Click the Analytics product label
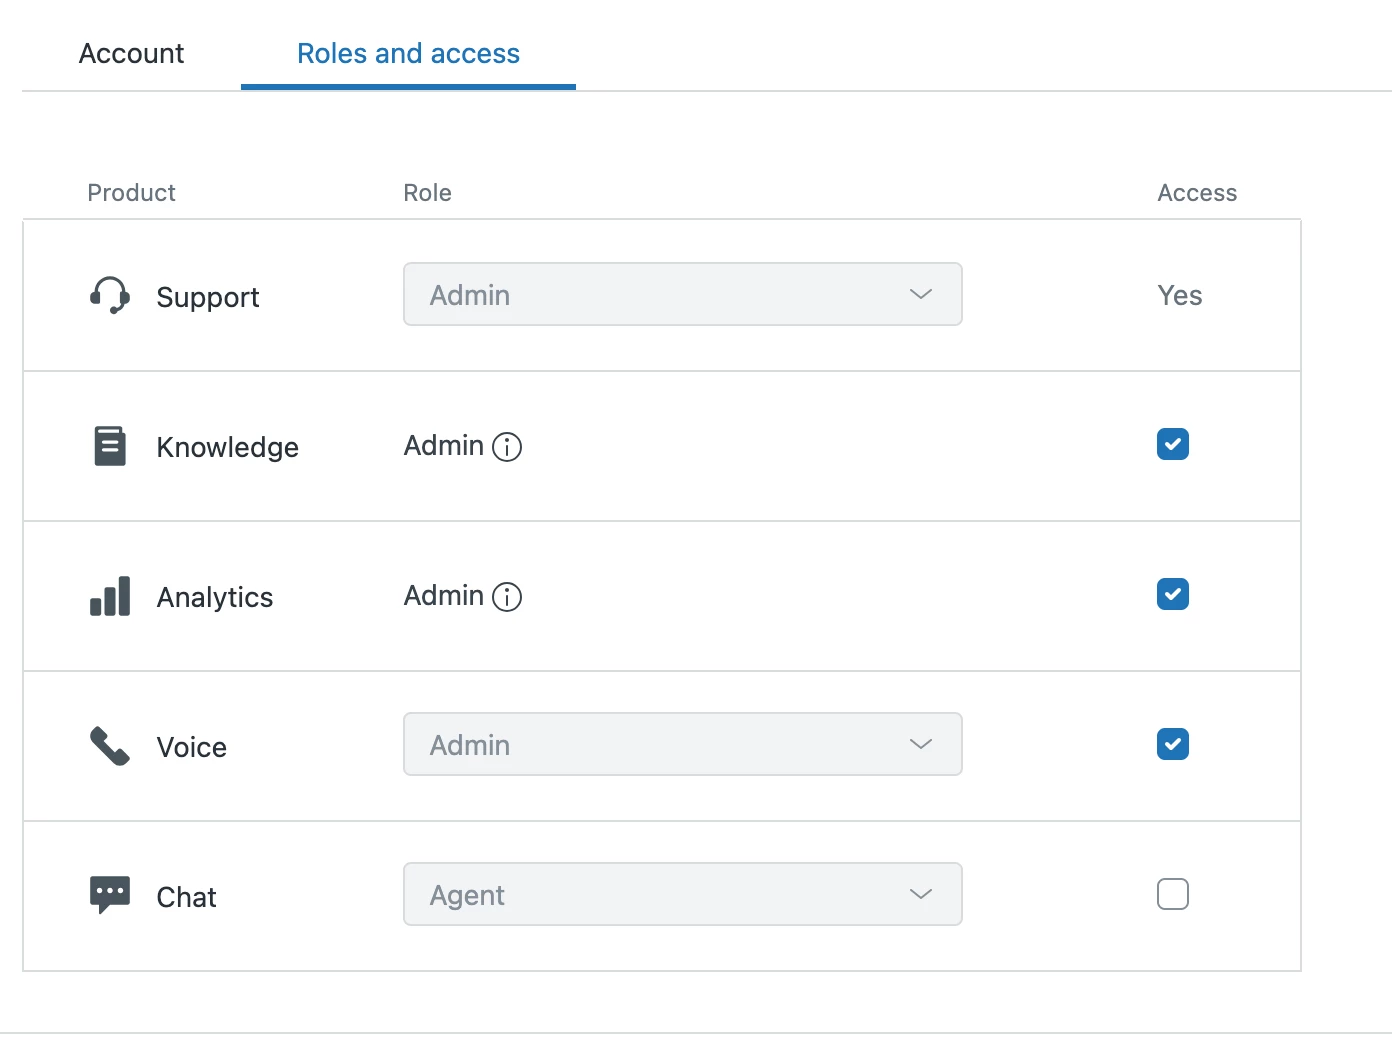1392x1062 pixels. [214, 597]
